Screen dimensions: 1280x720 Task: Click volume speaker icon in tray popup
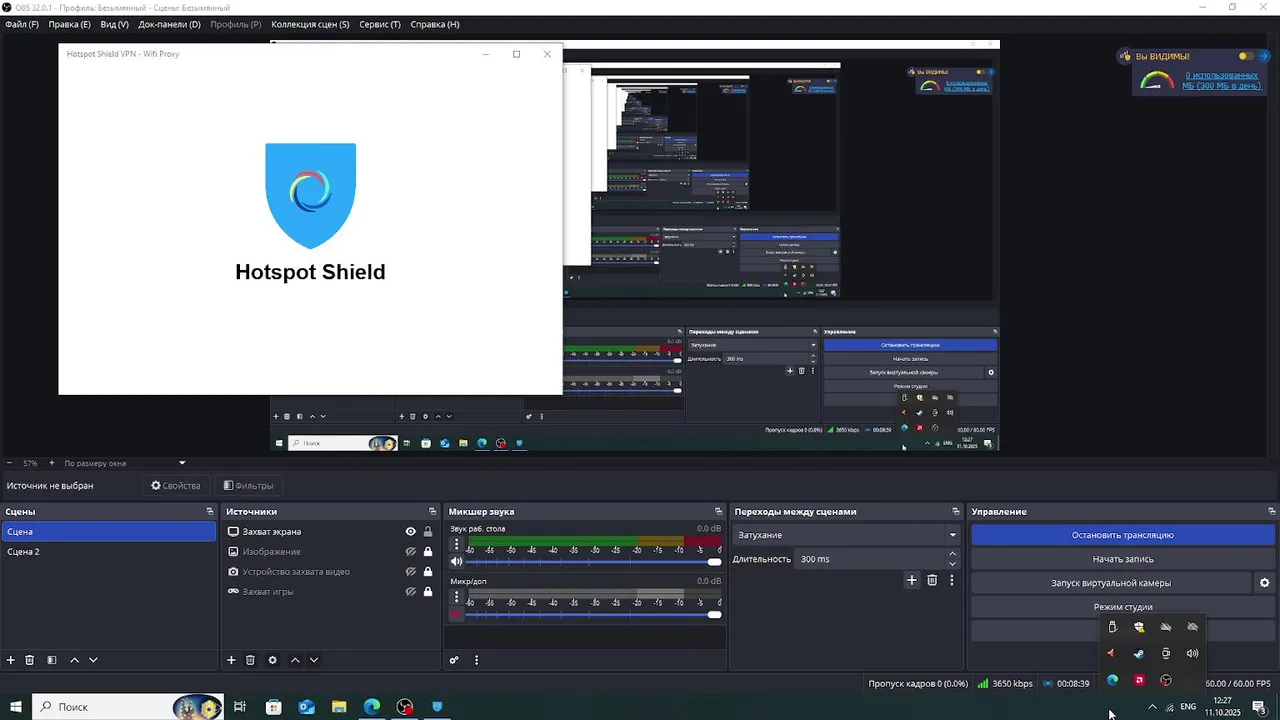[1192, 653]
